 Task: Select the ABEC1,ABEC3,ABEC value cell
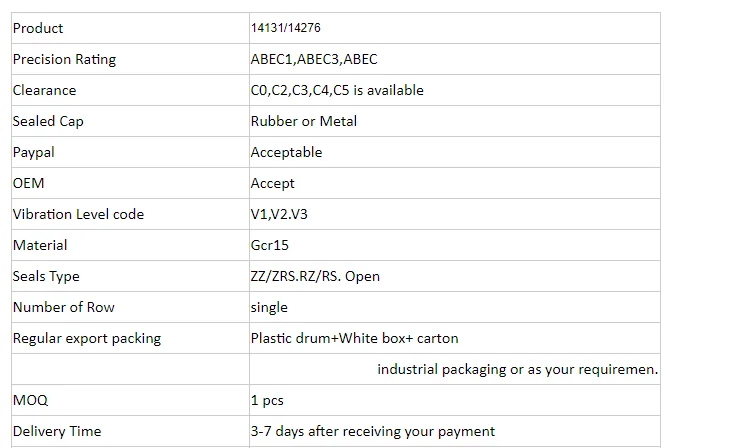tap(313, 59)
